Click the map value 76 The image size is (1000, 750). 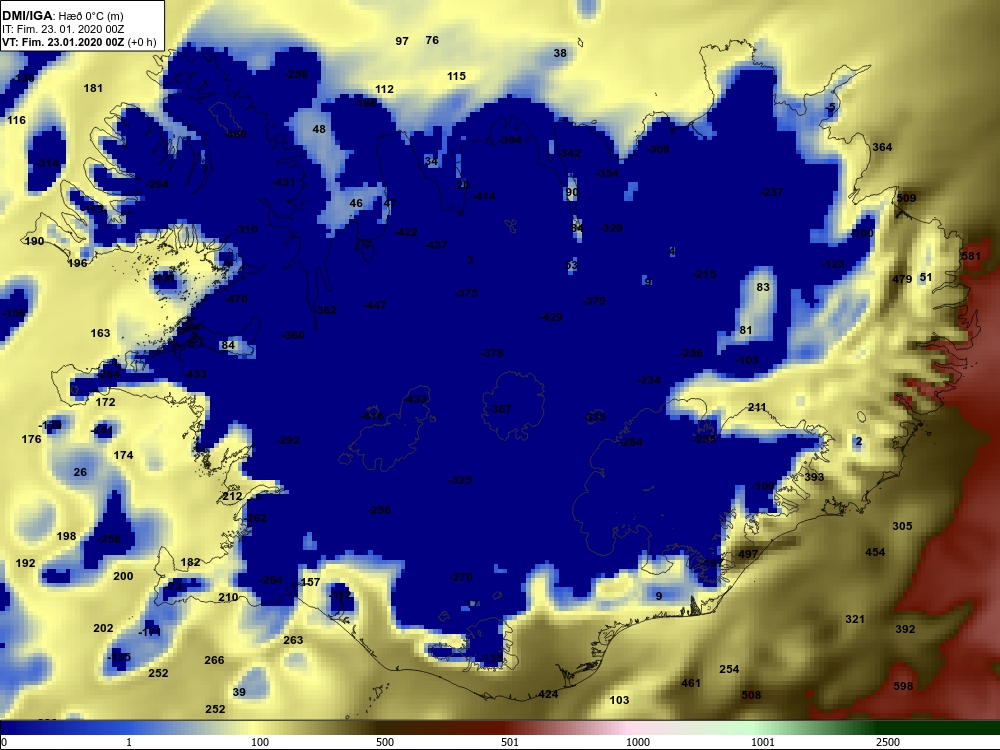click(x=432, y=40)
